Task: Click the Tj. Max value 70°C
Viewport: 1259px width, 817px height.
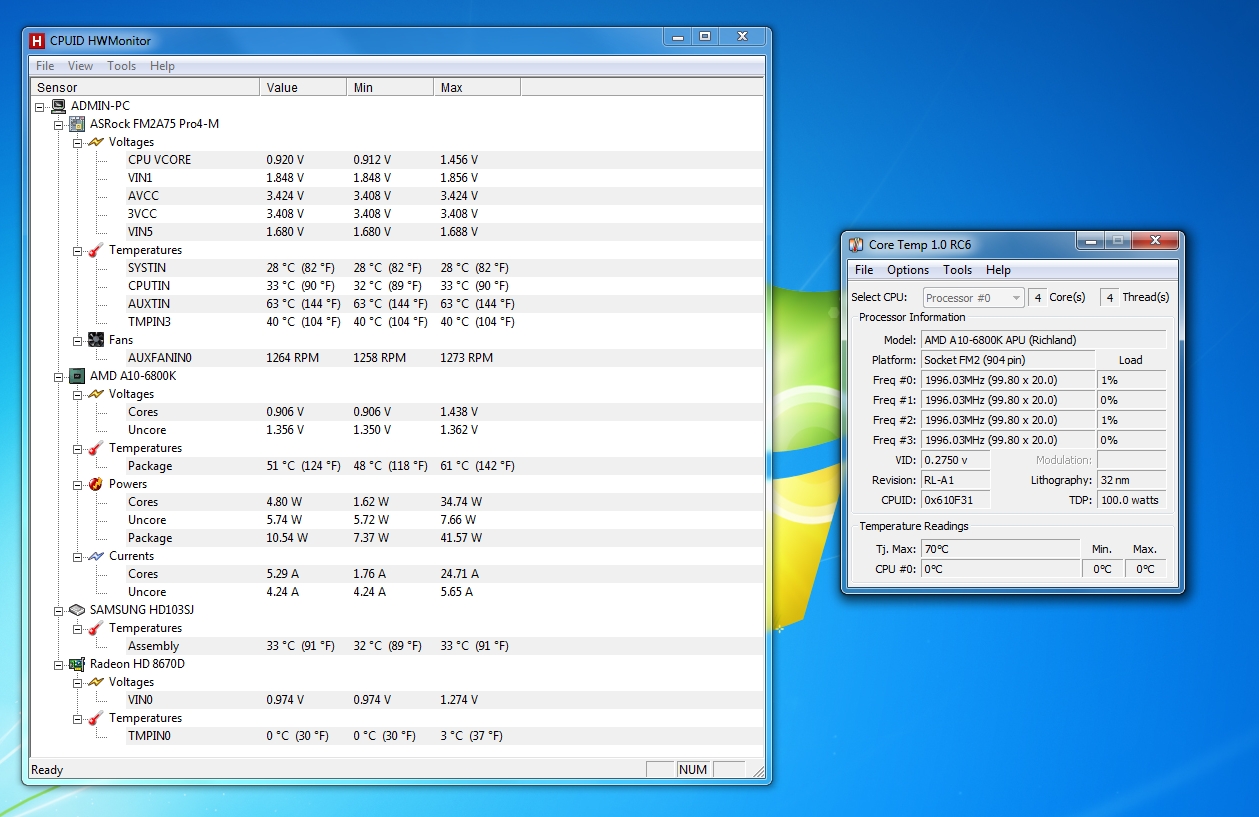Action: pyautogui.click(x=1000, y=549)
